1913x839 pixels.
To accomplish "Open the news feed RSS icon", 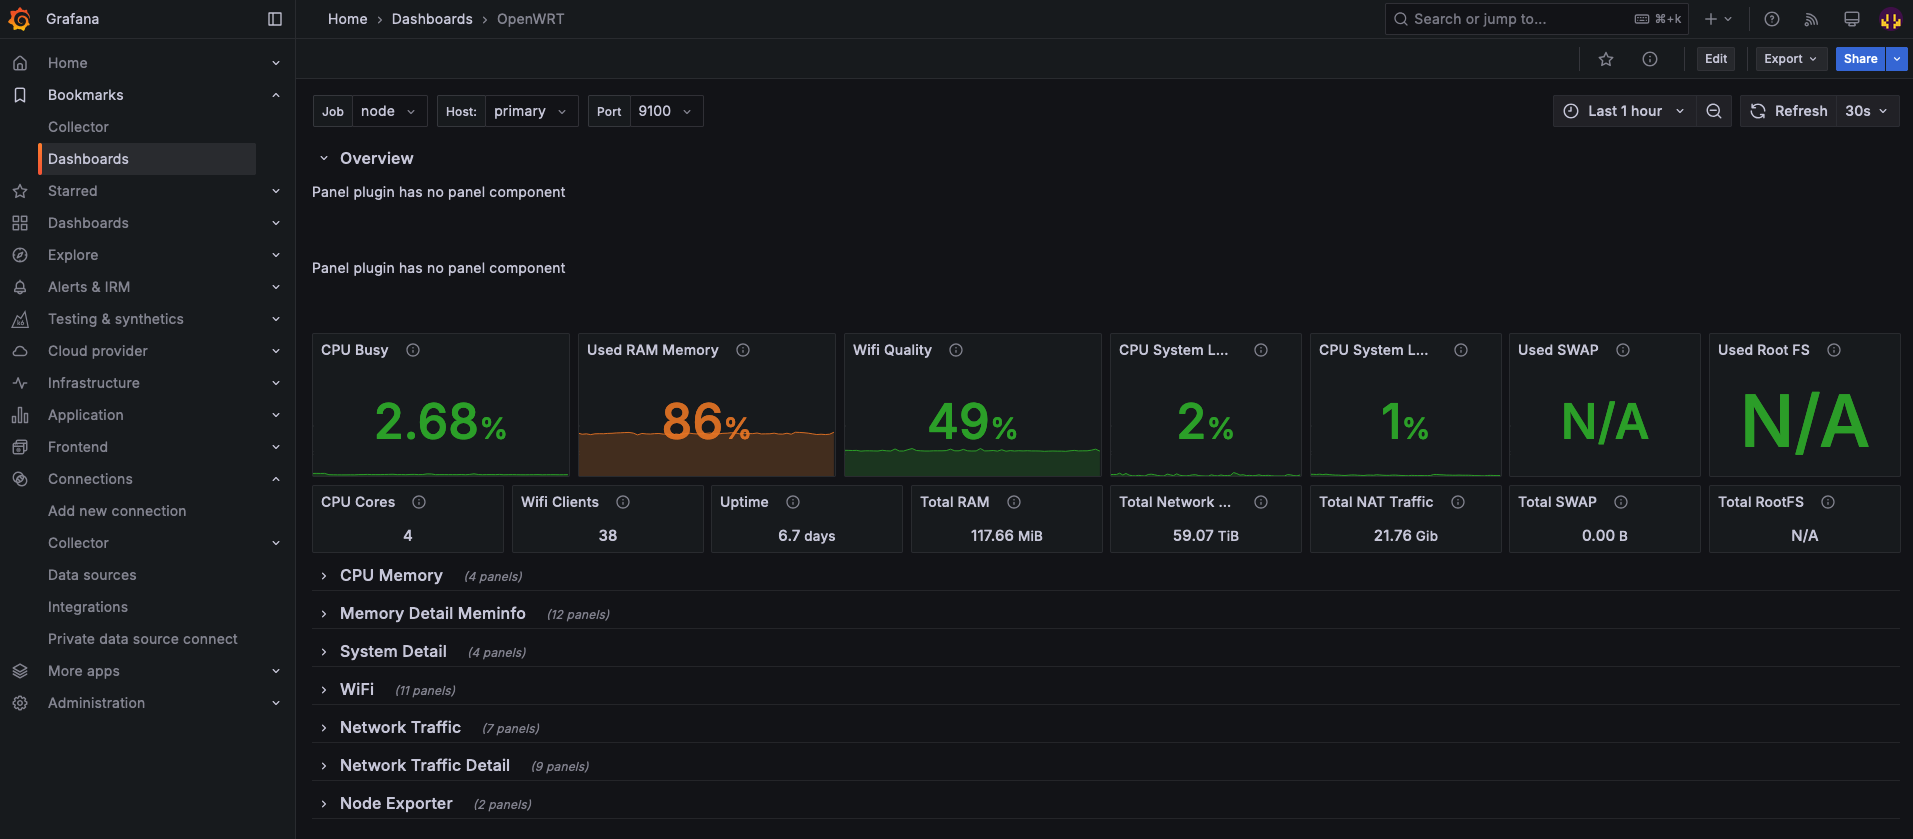I will point(1811,19).
